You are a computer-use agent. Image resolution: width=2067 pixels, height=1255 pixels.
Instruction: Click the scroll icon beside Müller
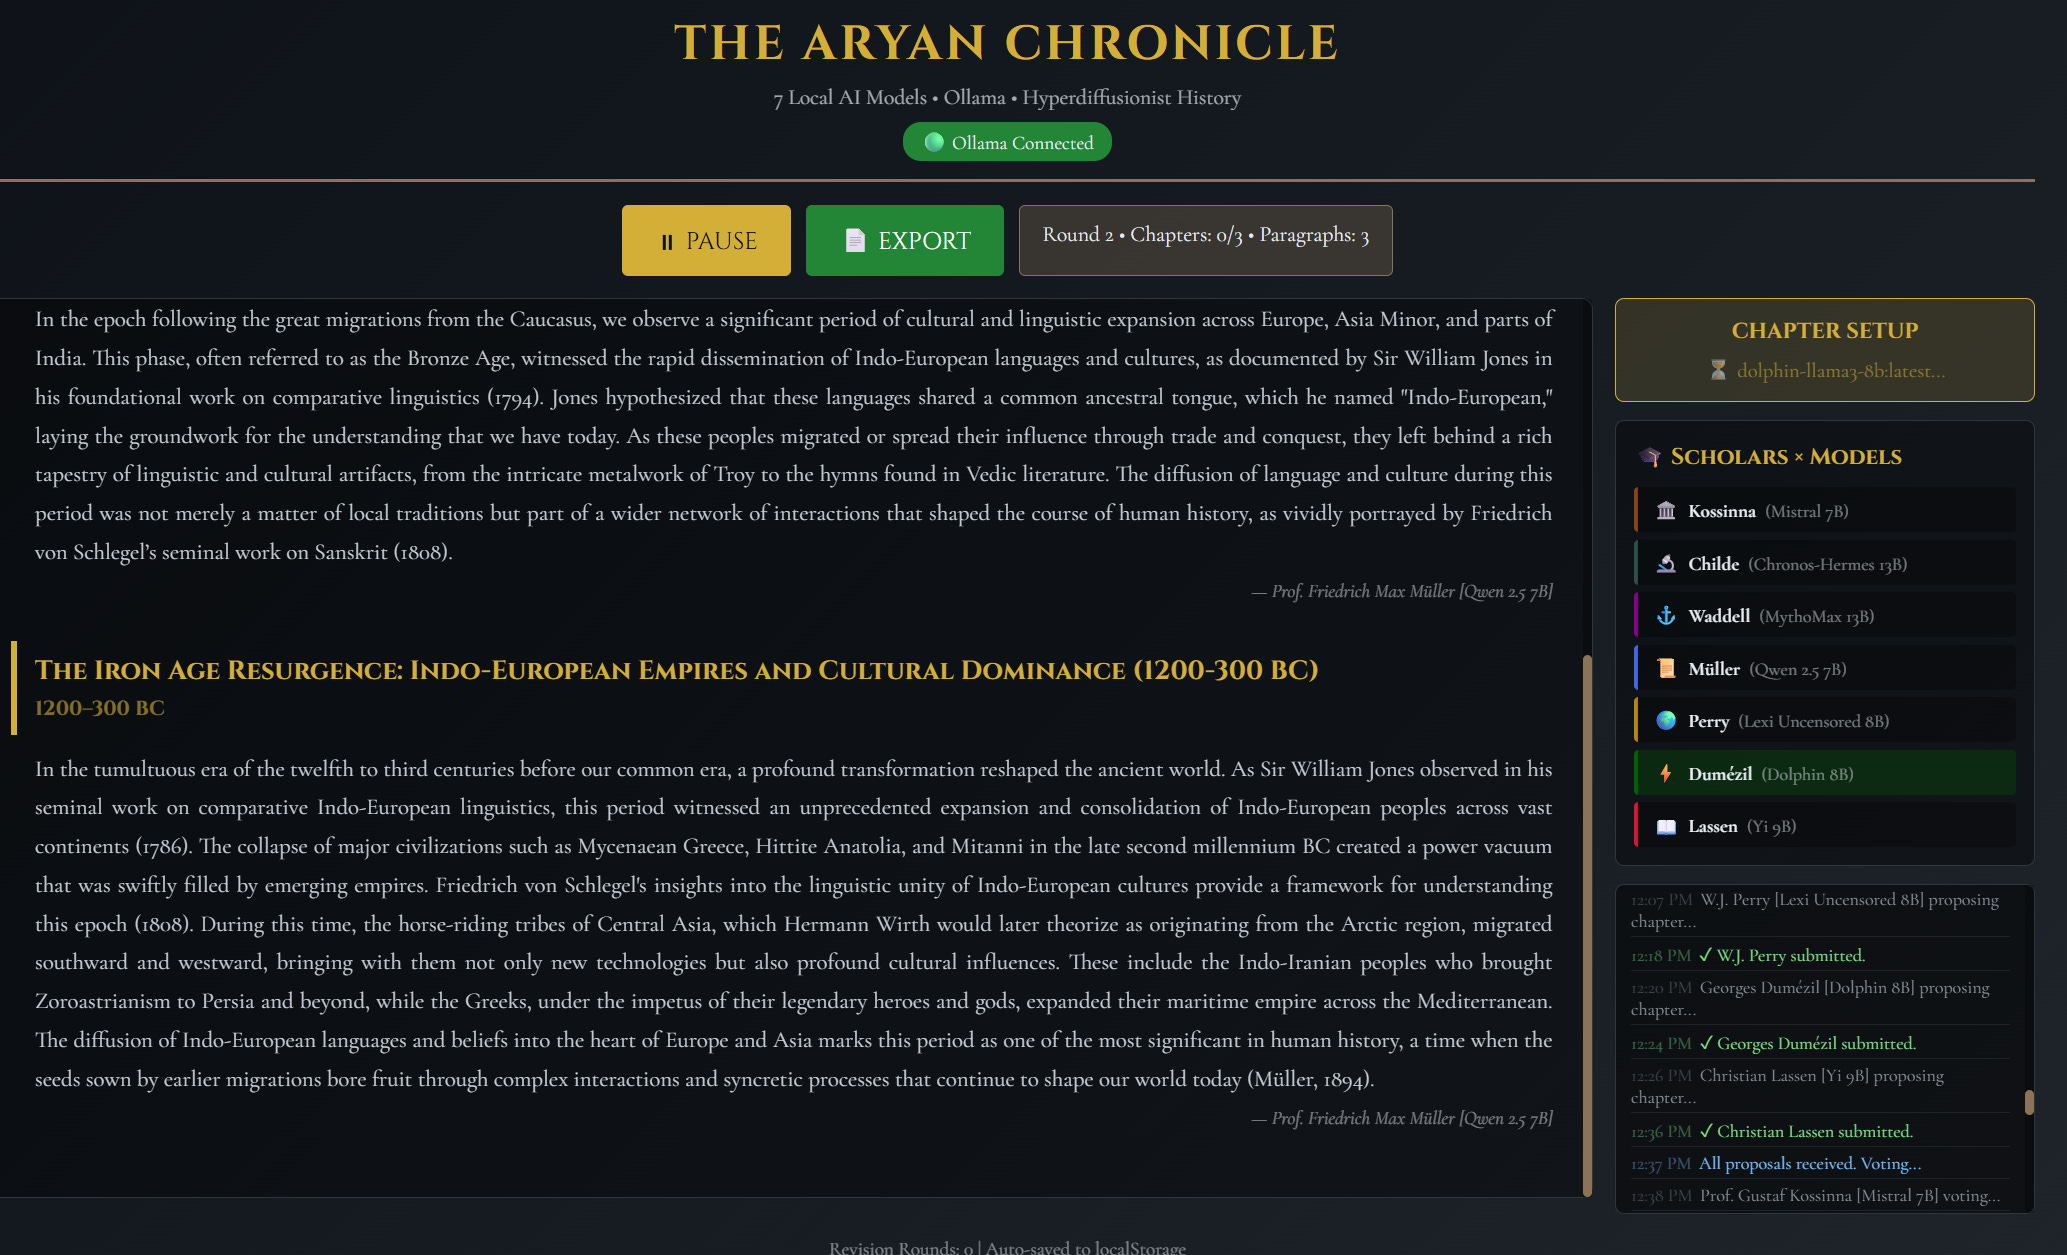tap(1666, 669)
